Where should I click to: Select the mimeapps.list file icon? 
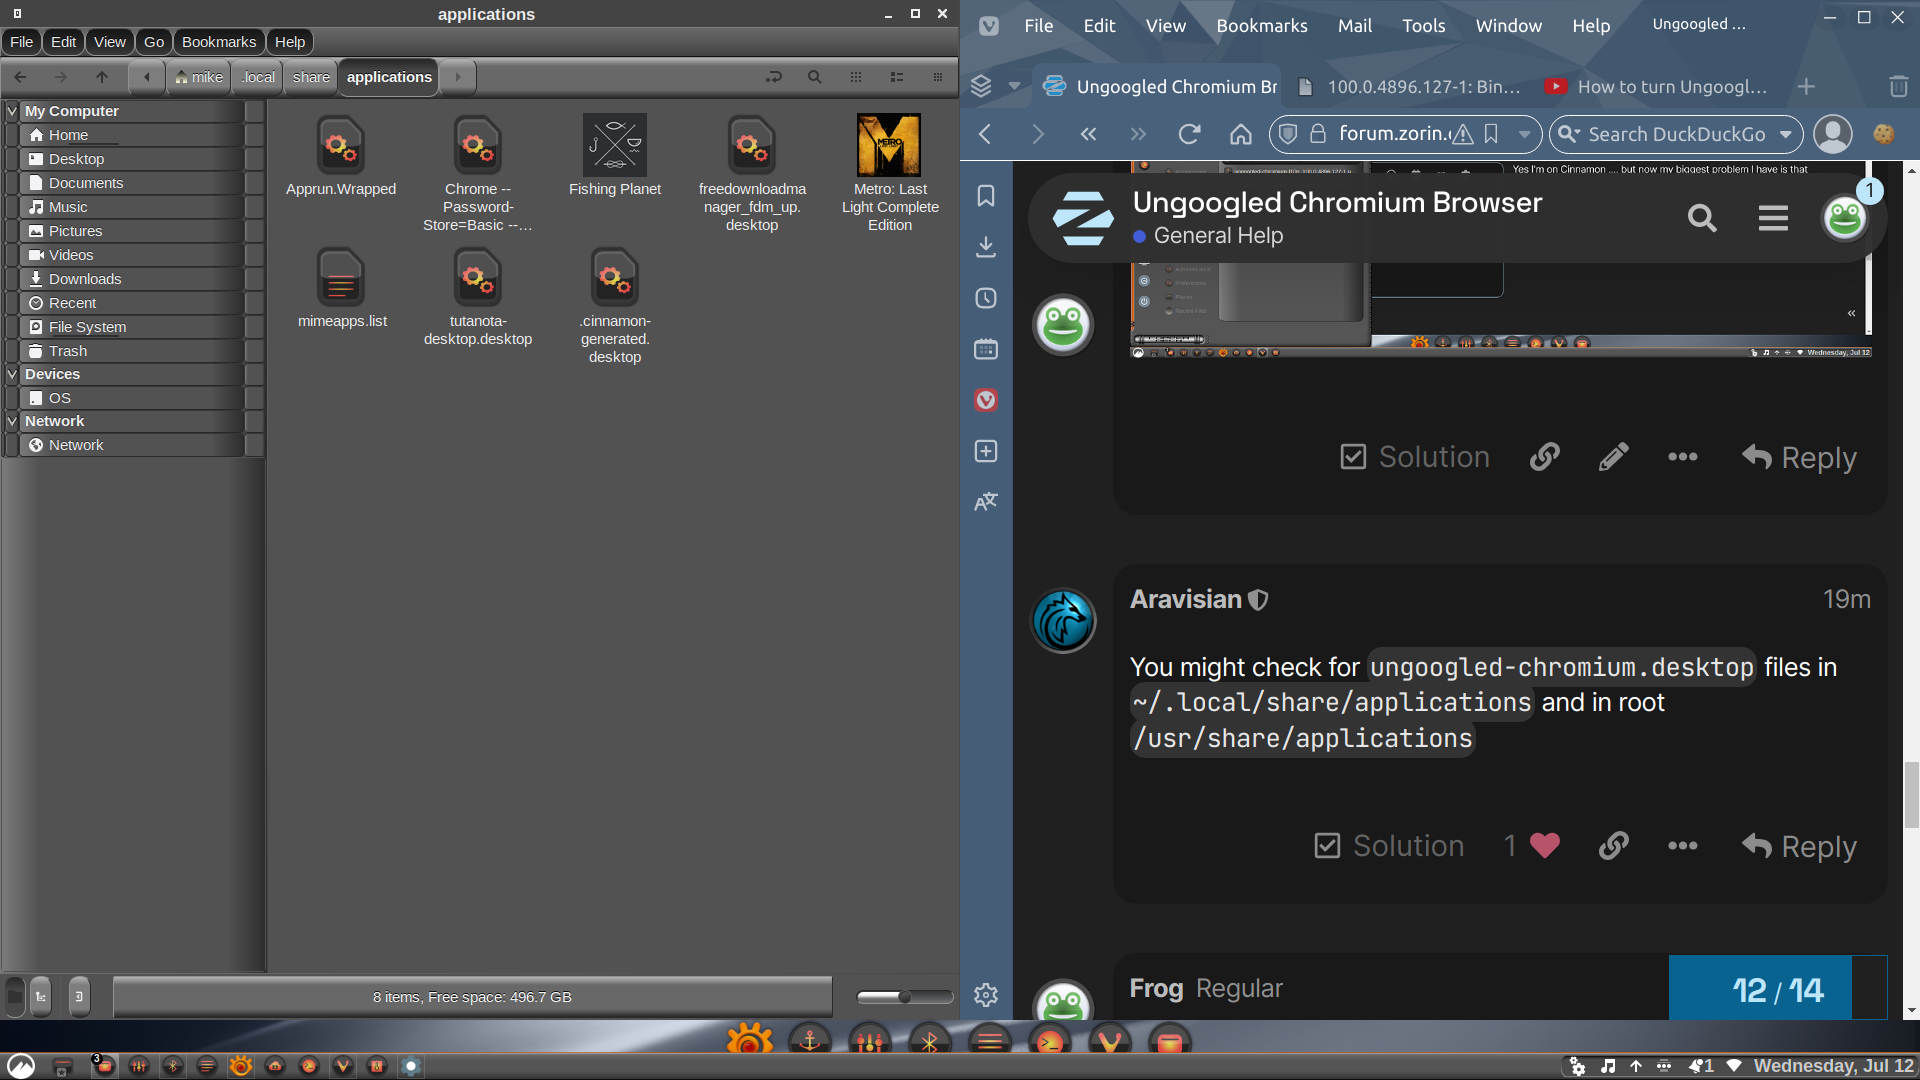[x=341, y=279]
